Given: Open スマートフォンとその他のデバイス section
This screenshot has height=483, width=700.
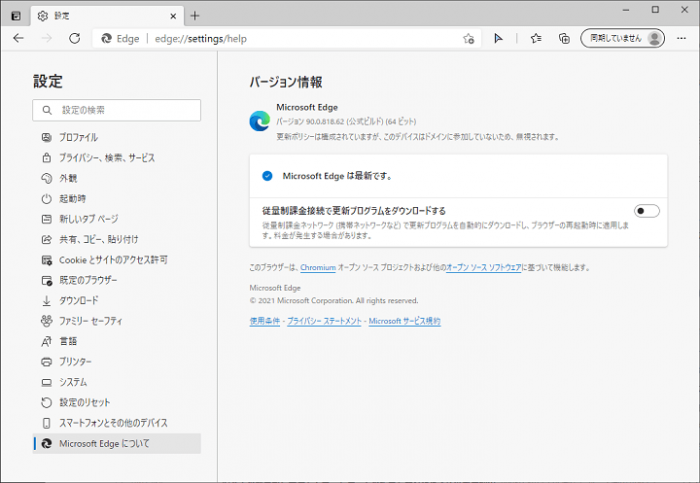Looking at the screenshot, I should [x=117, y=423].
